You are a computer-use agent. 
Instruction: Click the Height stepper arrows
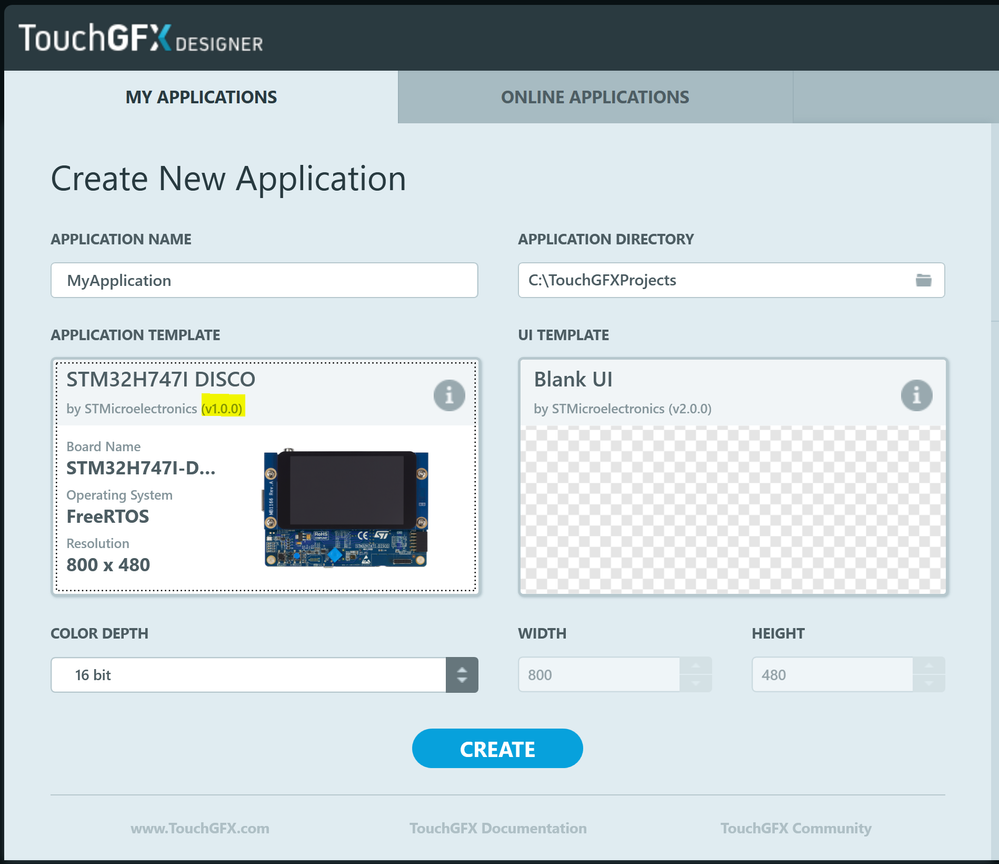[x=929, y=675]
